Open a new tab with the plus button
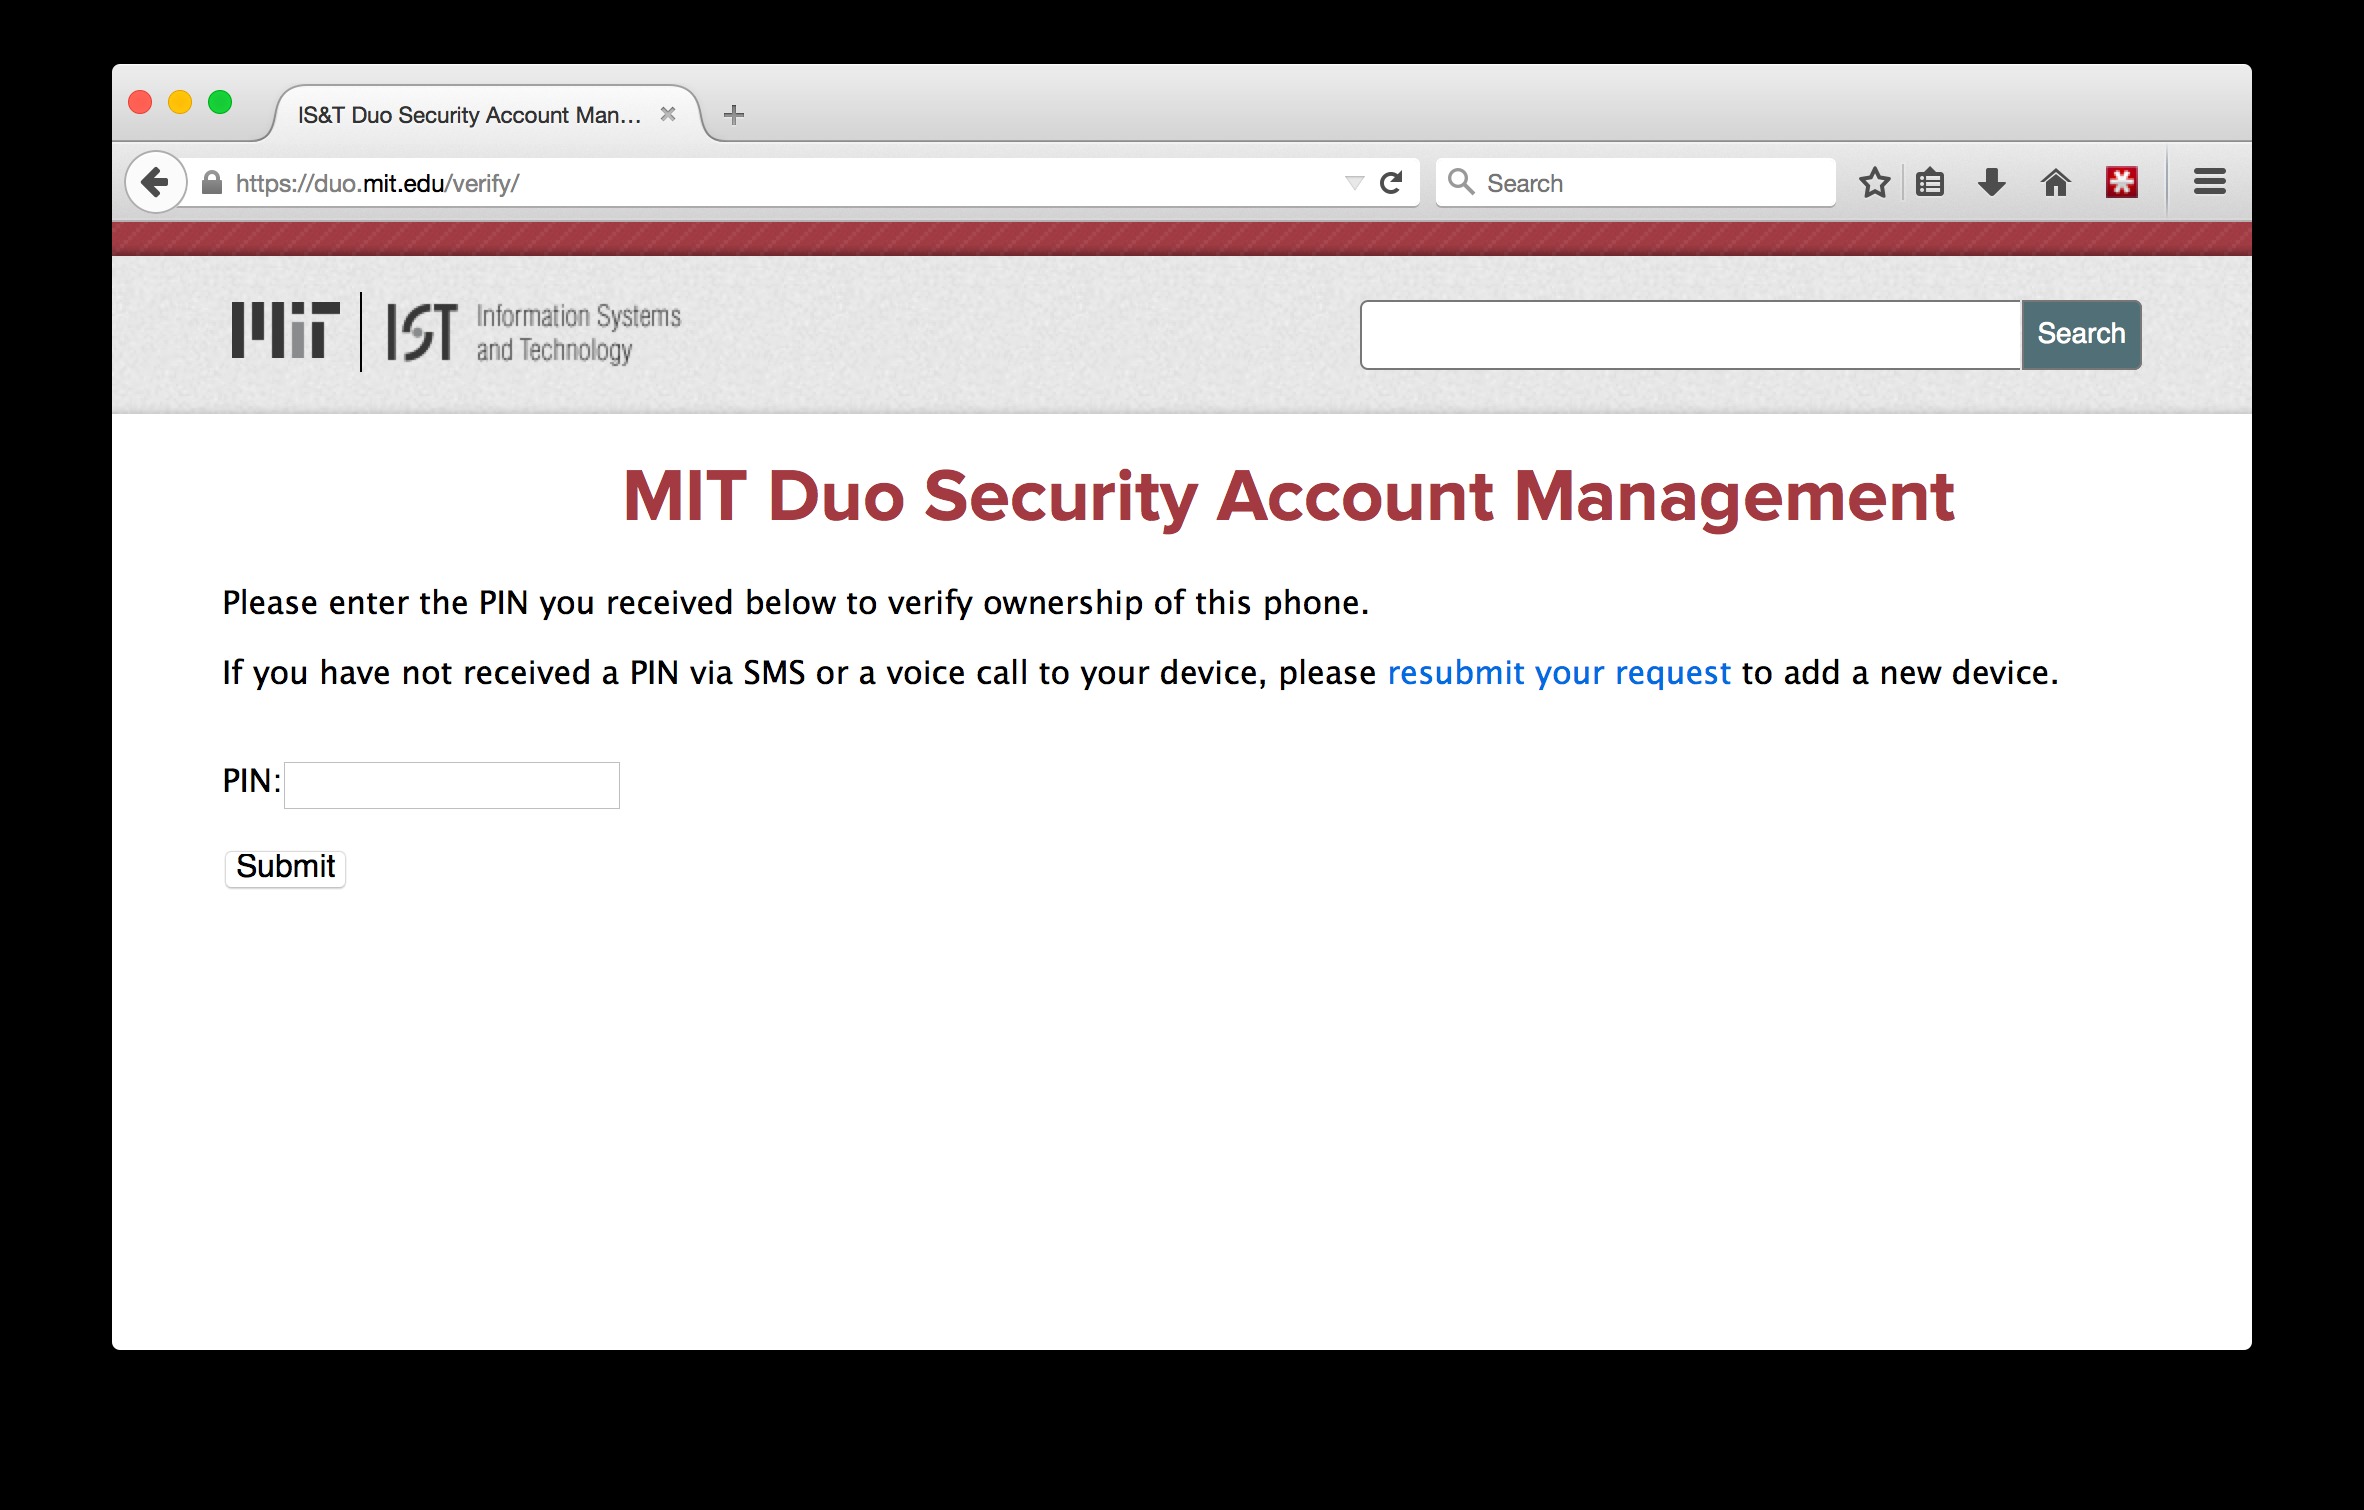 click(734, 115)
